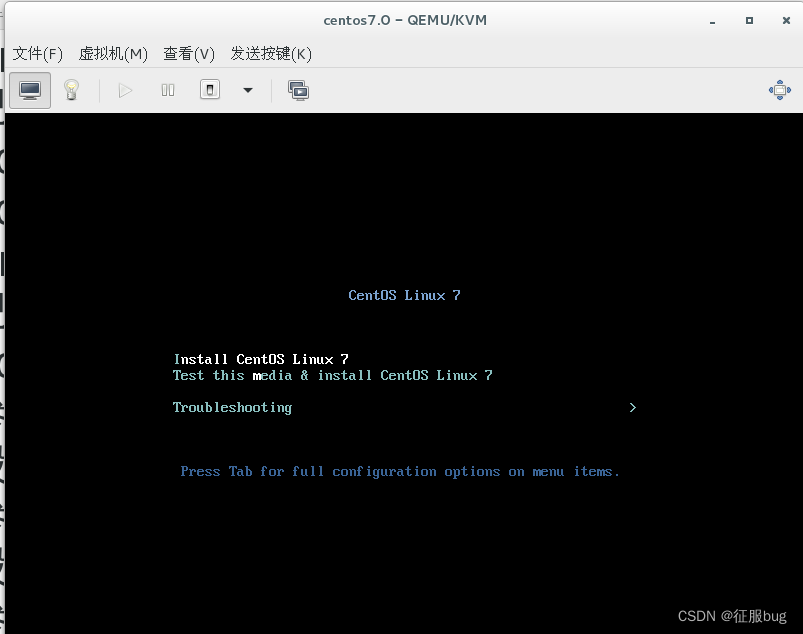Select the Troubleshooting boot entry
This screenshot has height=634, width=803.
coord(233,408)
